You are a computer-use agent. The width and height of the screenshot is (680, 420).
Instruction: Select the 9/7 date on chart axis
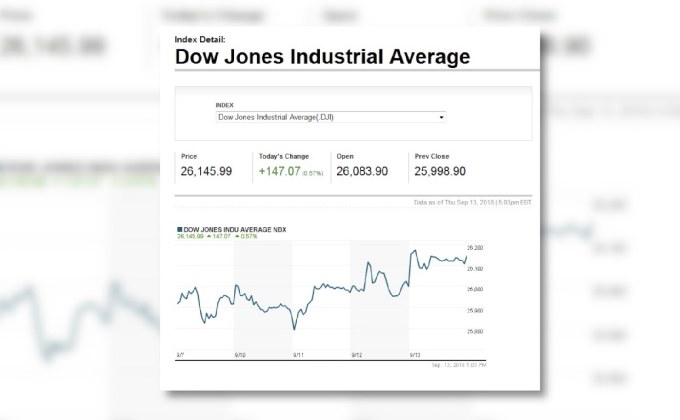180,354
